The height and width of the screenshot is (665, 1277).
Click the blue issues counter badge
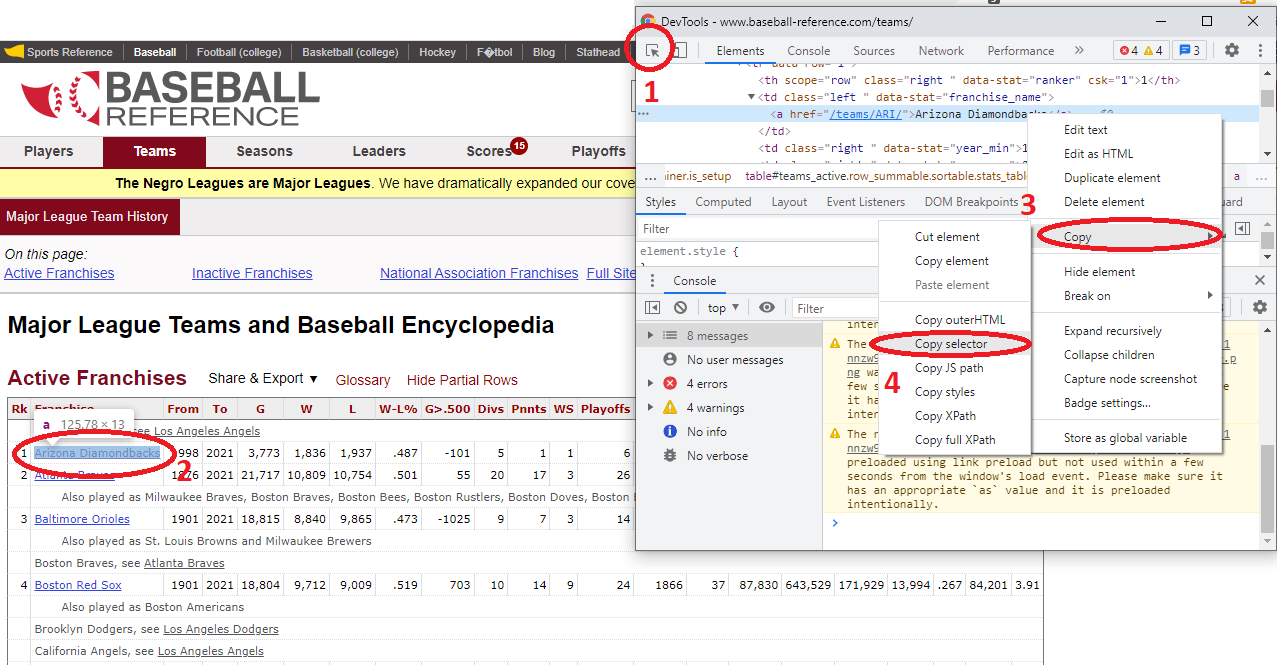(x=1189, y=51)
